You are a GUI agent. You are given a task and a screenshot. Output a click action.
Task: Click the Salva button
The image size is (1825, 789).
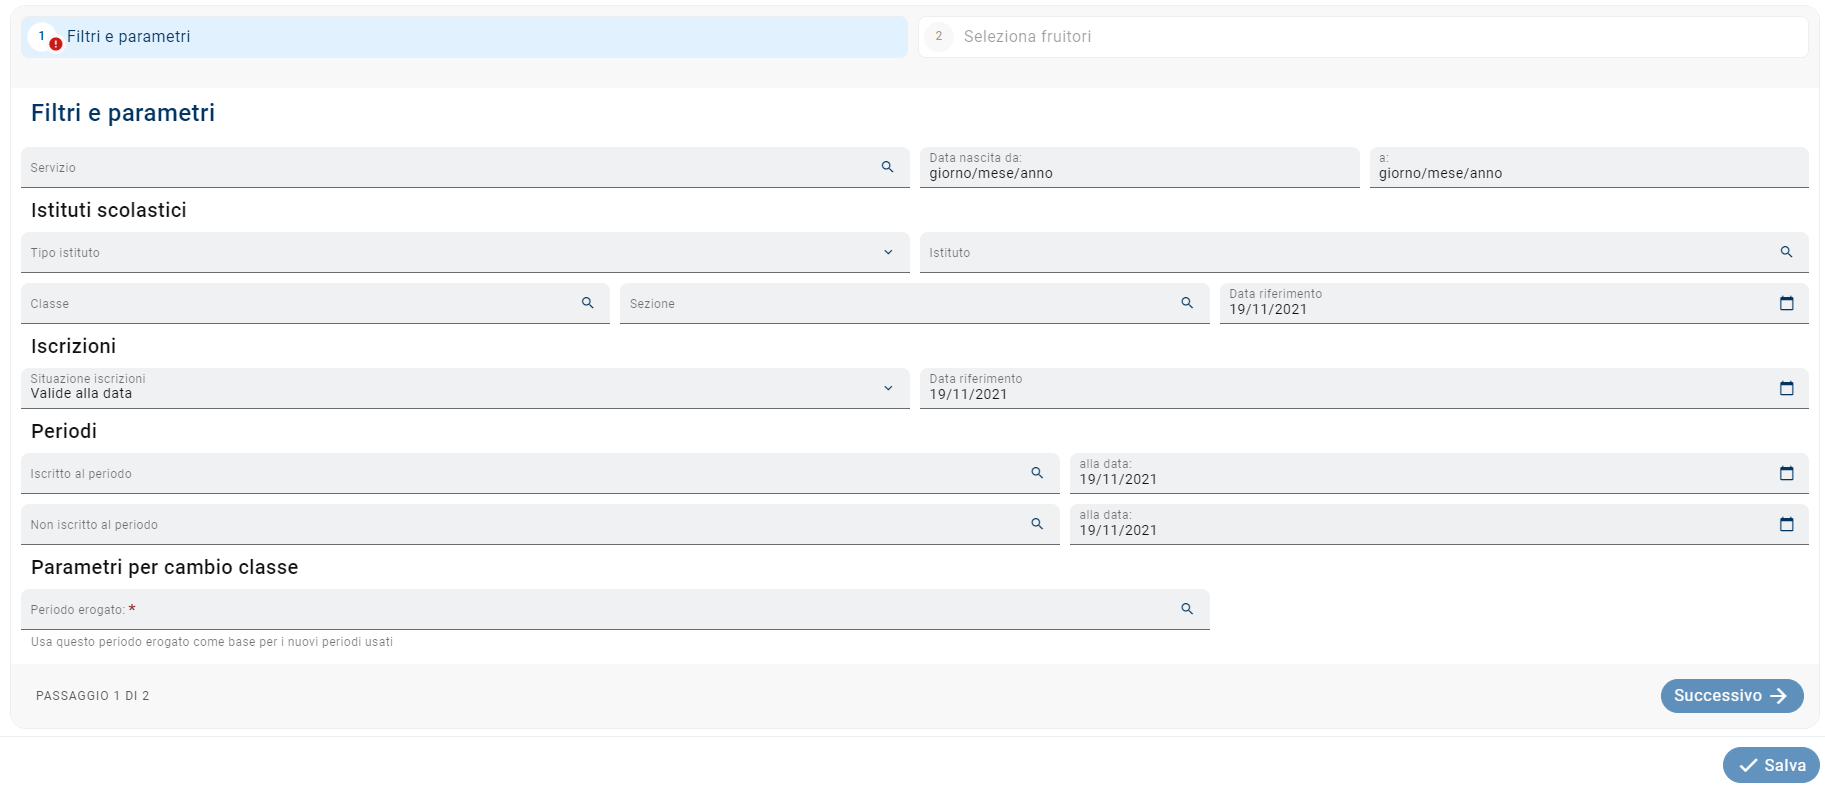[x=1771, y=765]
